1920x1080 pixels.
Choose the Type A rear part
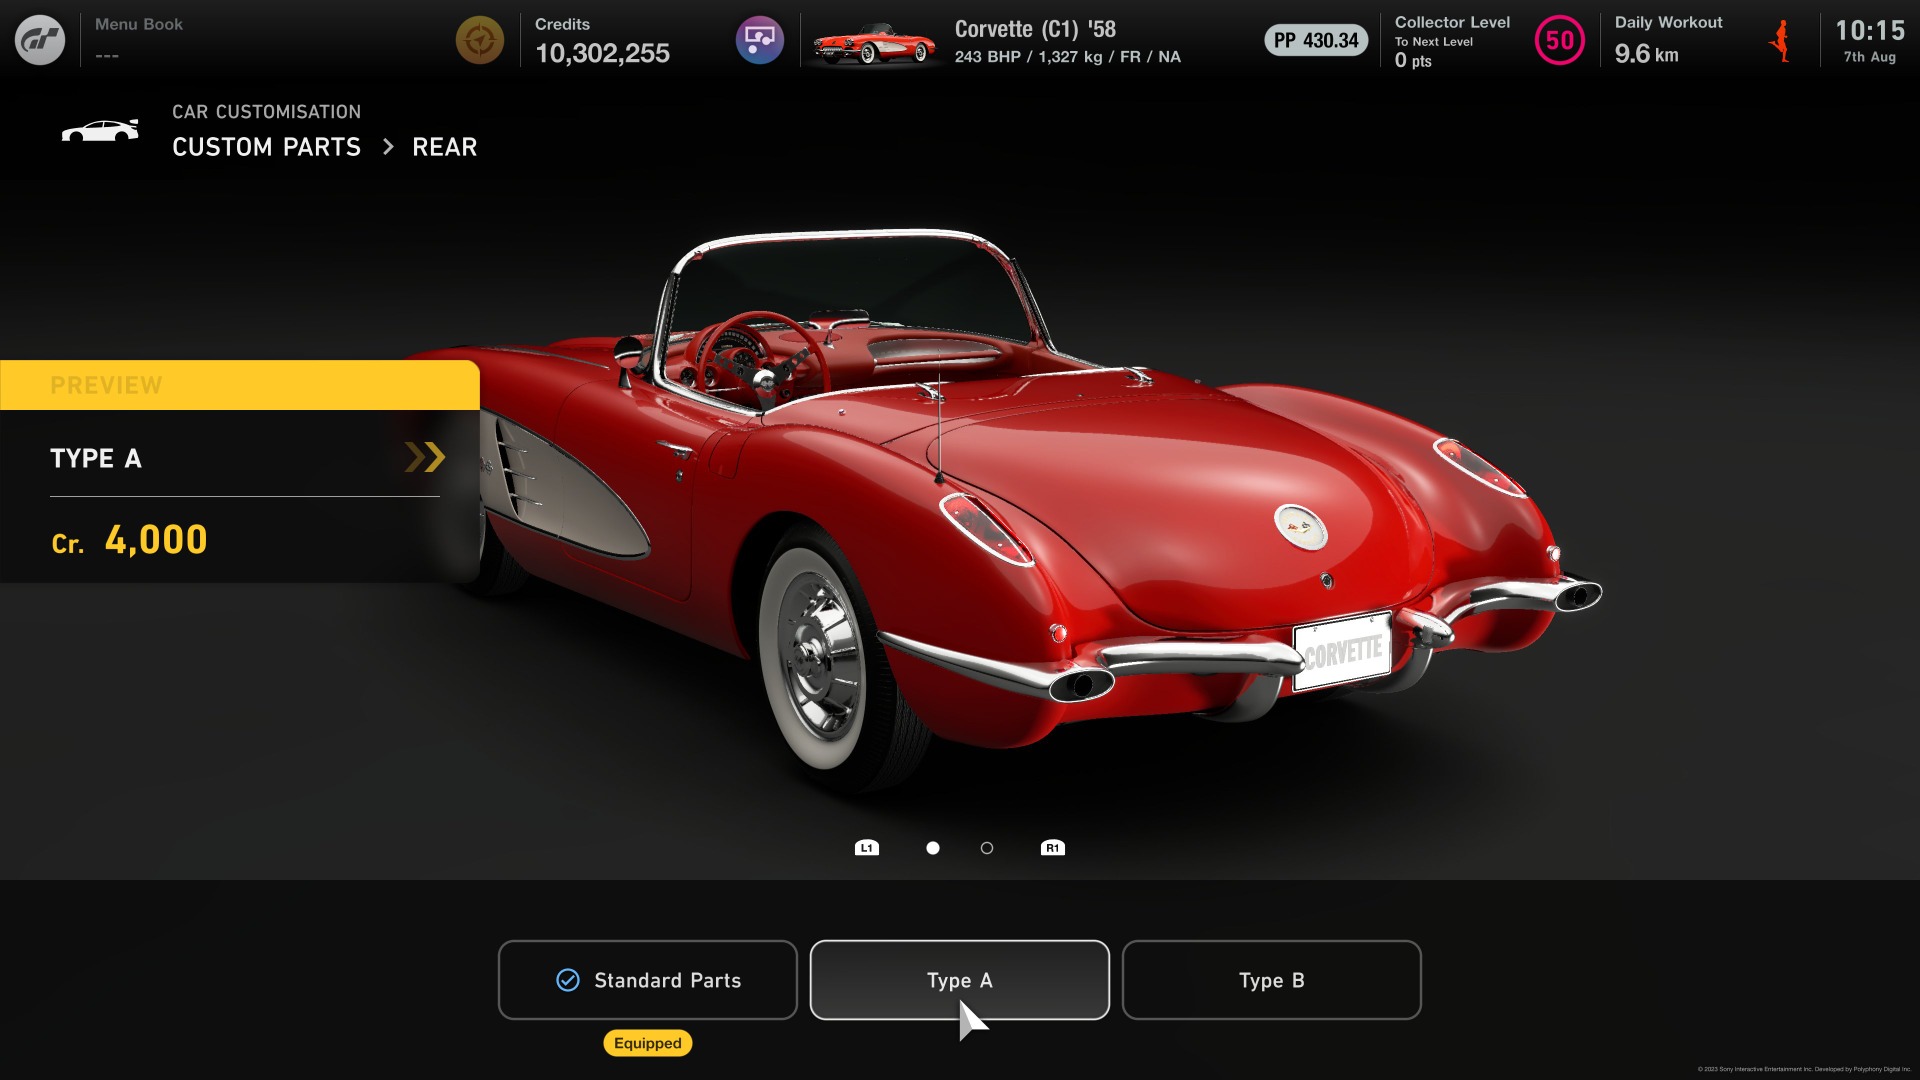[x=960, y=980]
